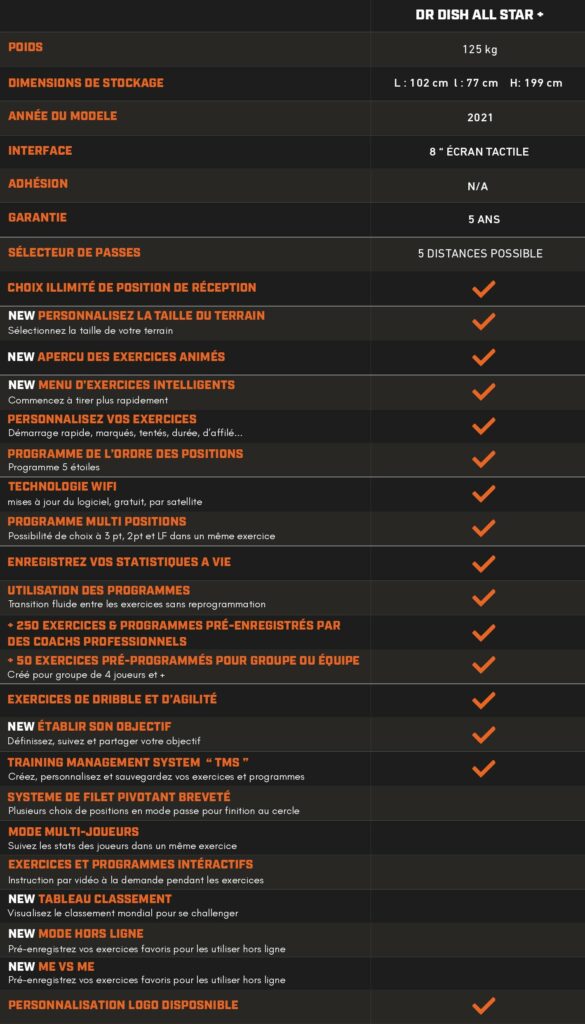The image size is (585, 1024).
Task: Click checkmark next to Exercices de Dribble
Action: [483, 700]
